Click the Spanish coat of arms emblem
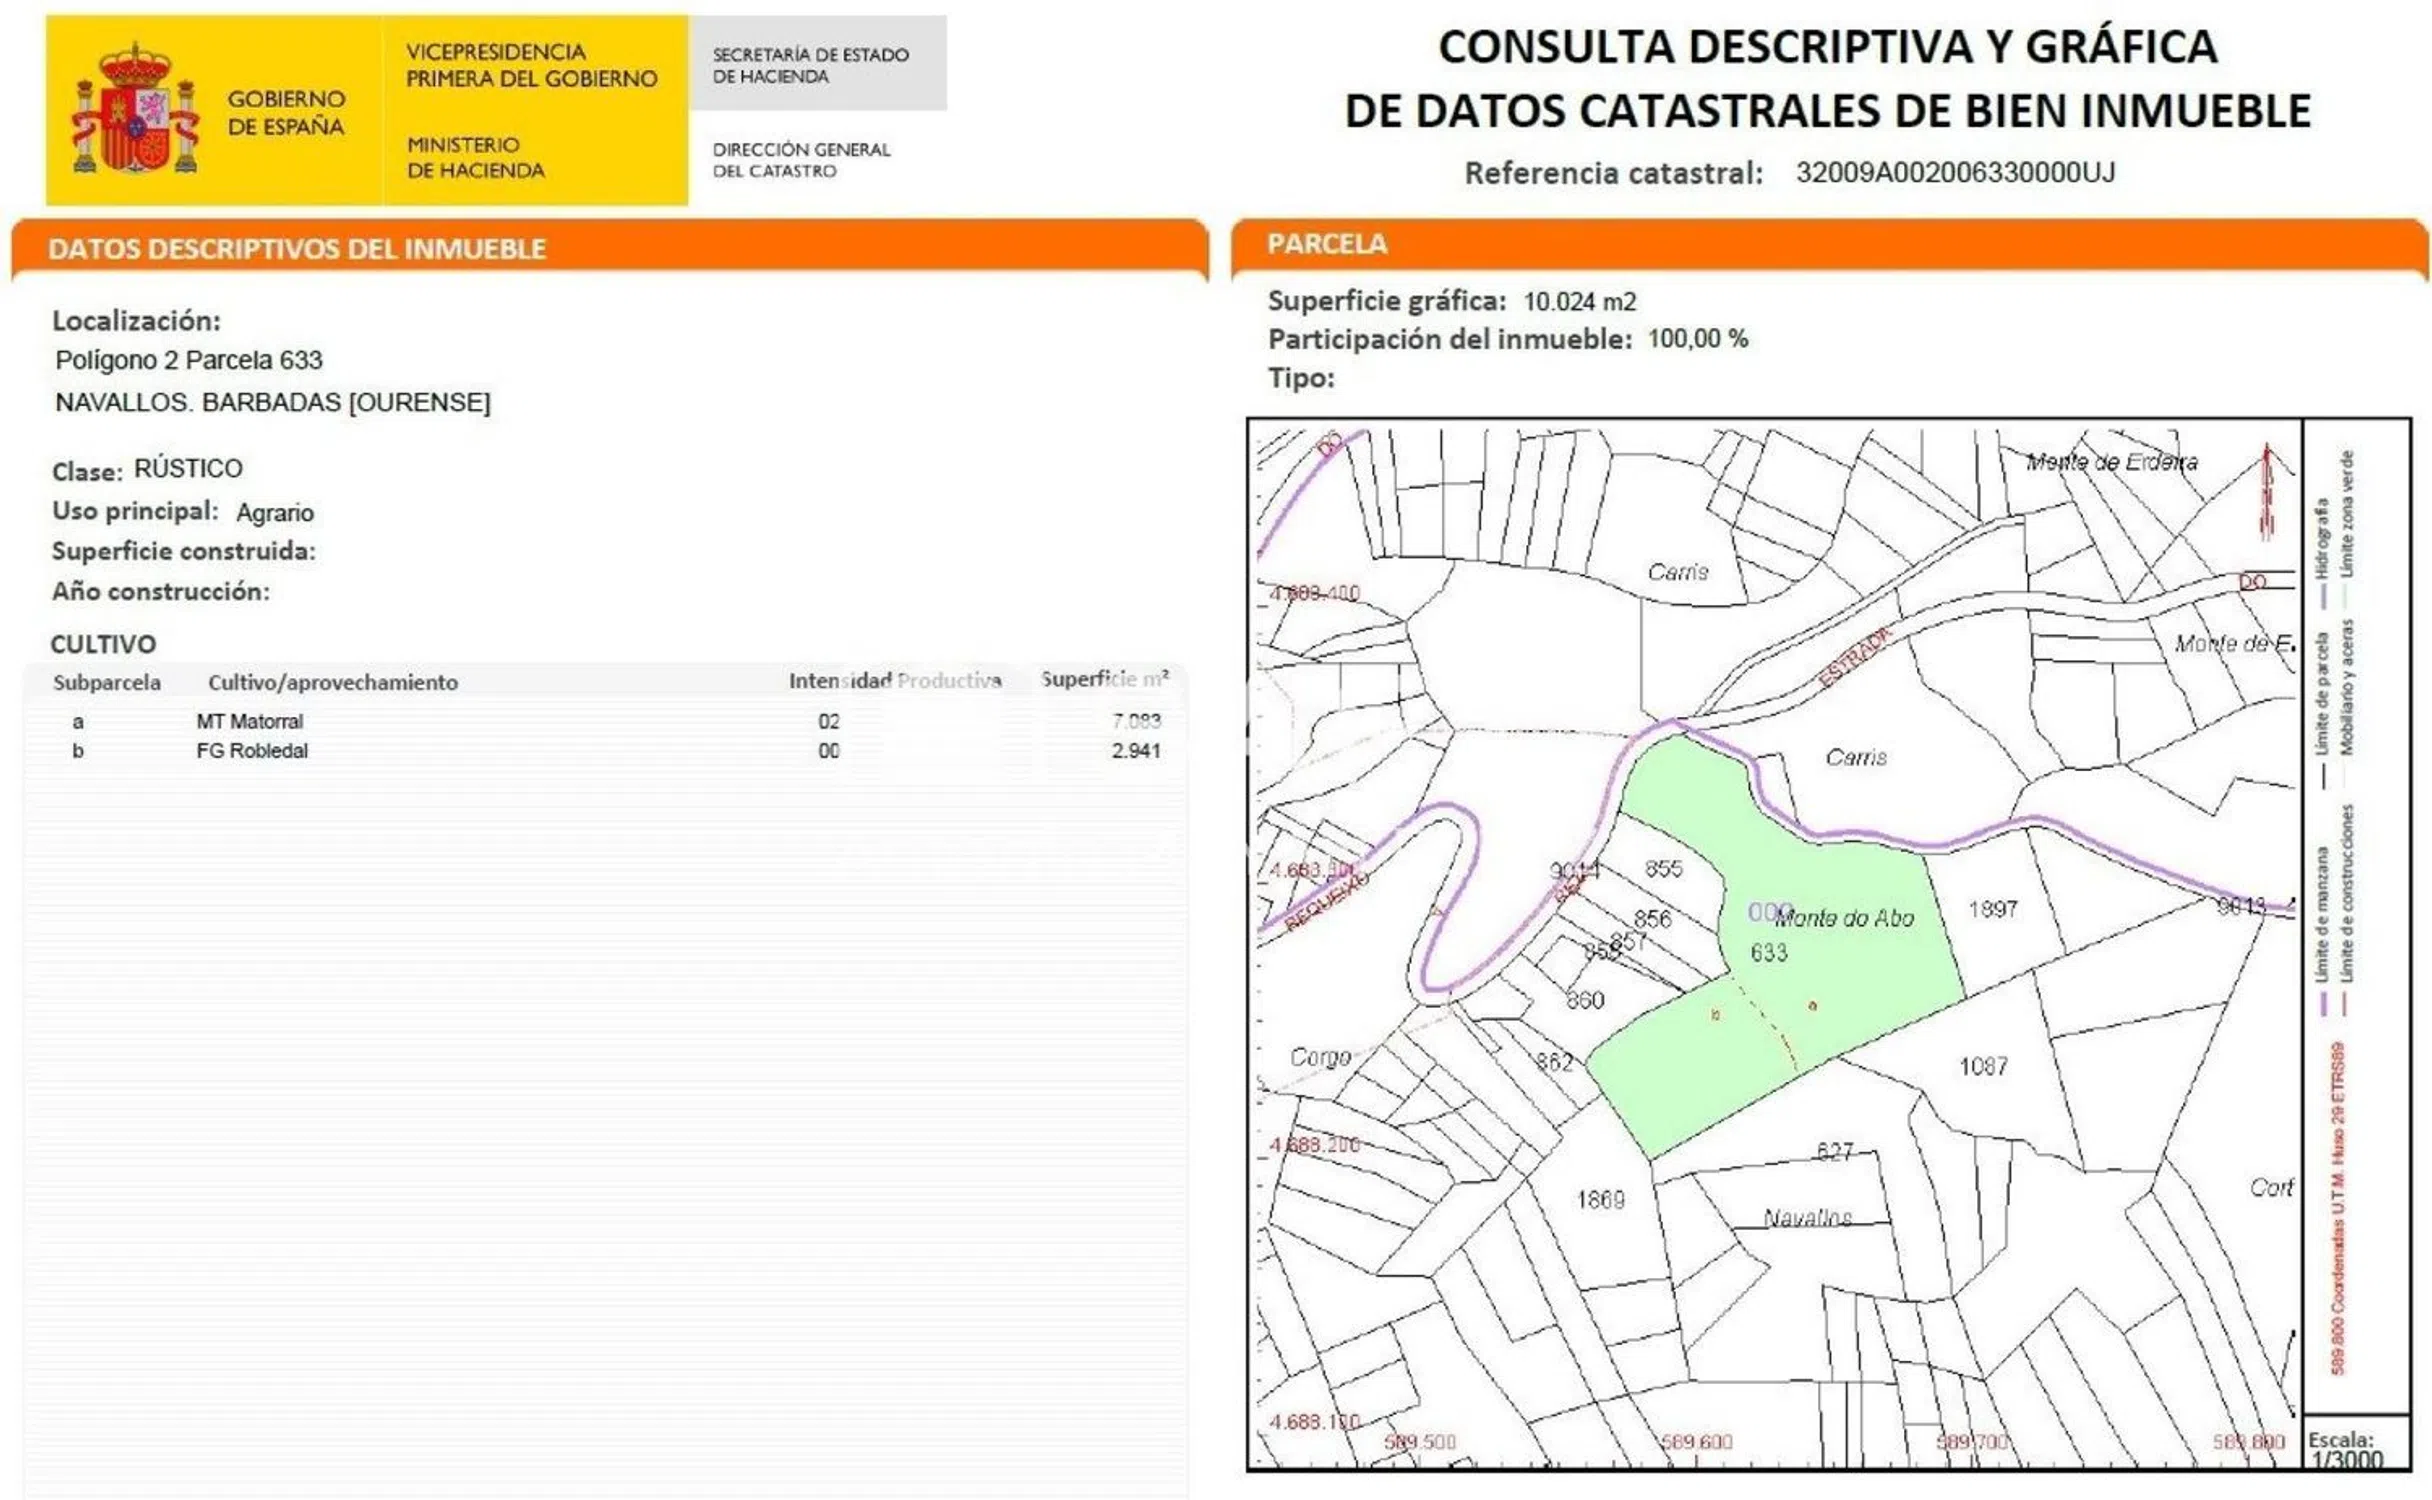The image size is (2432, 1500). click(x=135, y=110)
